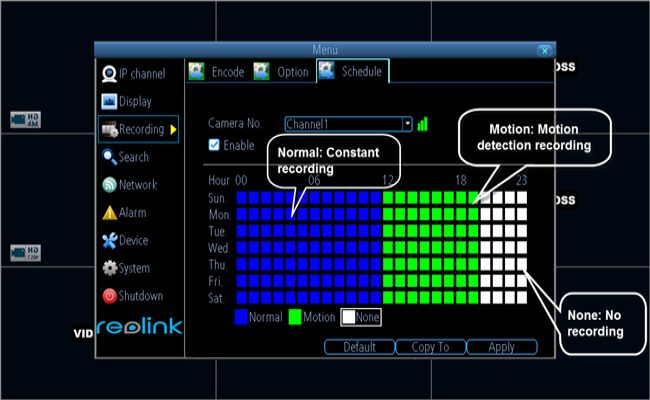Open the IP channel menu icon
The height and width of the screenshot is (400, 650).
[x=109, y=73]
